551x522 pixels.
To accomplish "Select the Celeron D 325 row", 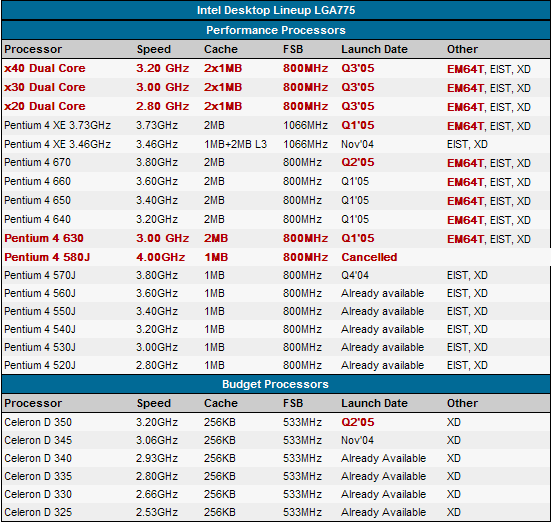I will [x=276, y=512].
